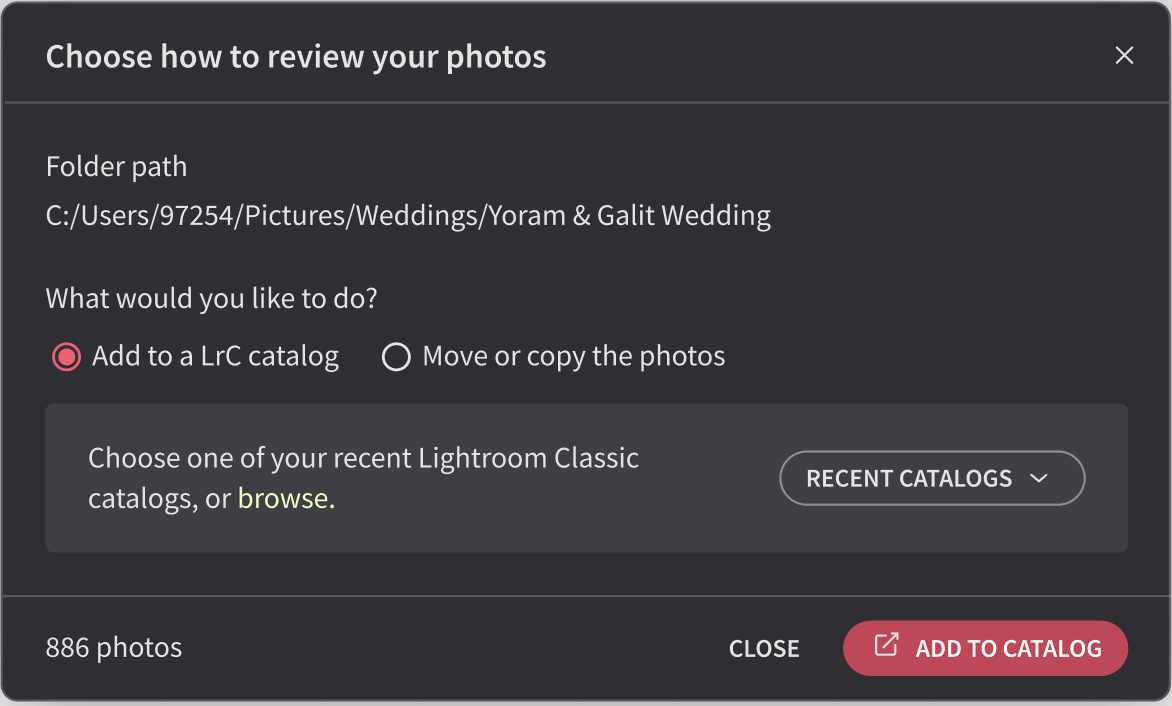Click the red ADD TO CATALOG button
The width and height of the screenshot is (1172, 706).
click(985, 648)
